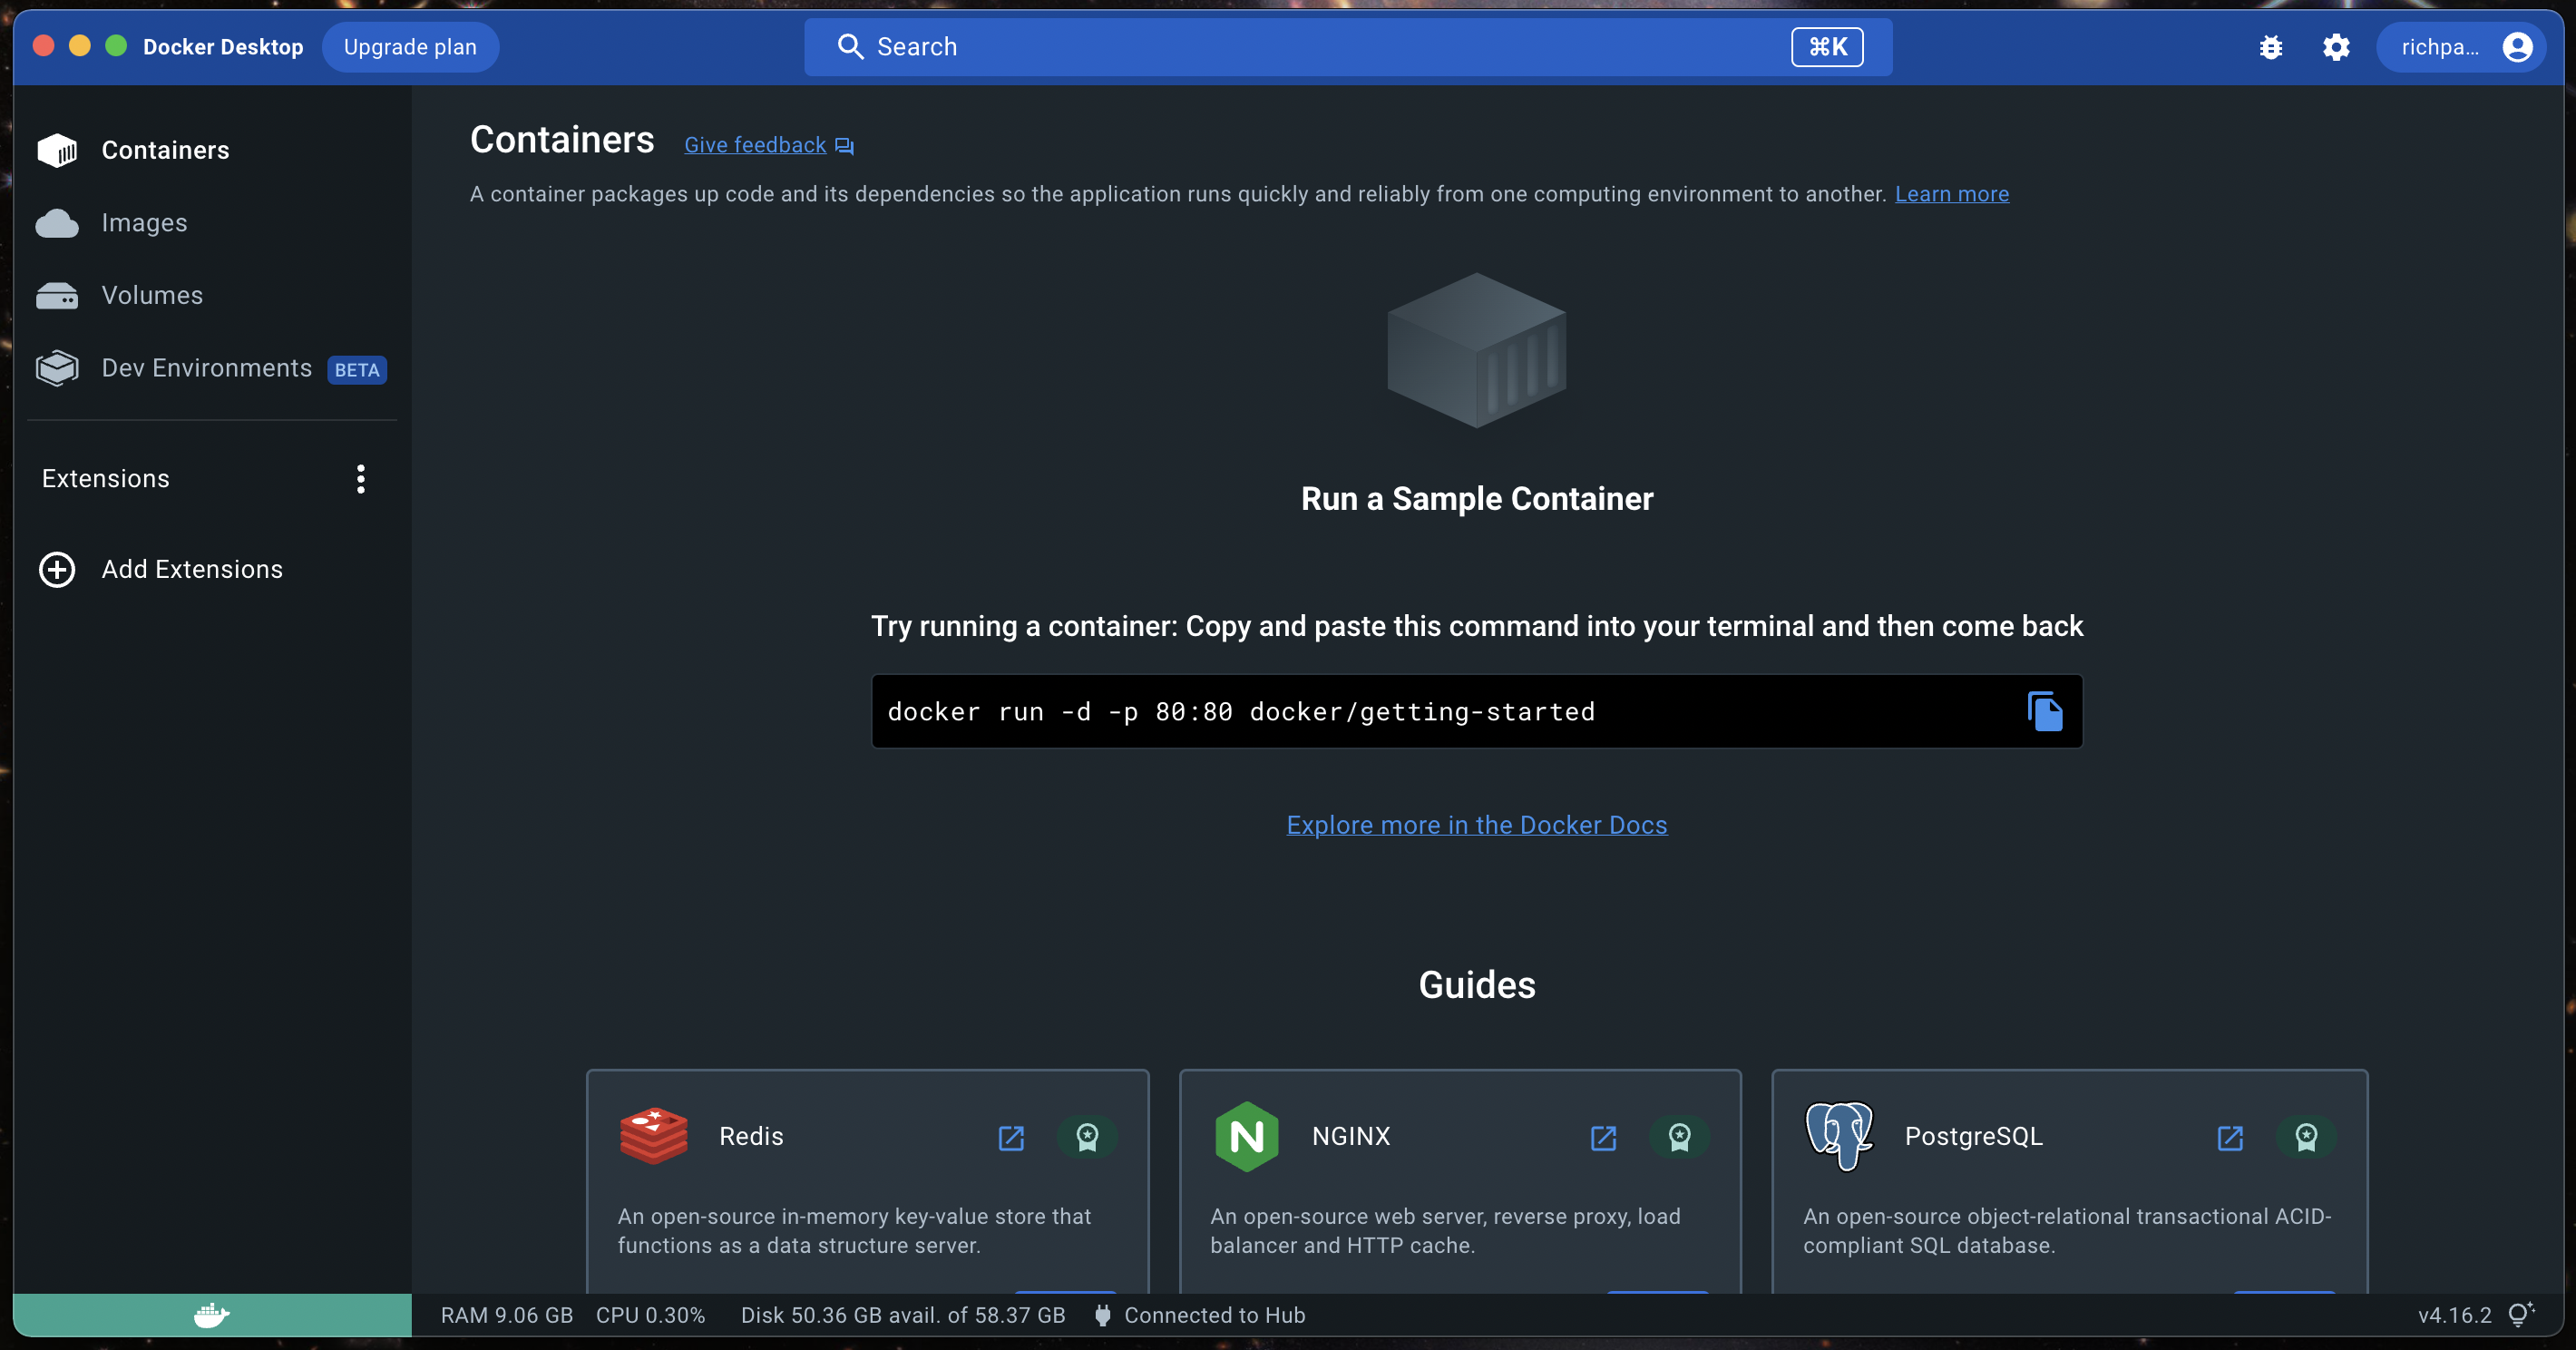This screenshot has height=1350, width=2576.
Task: Click the NGINX logo icon
Action: (1246, 1136)
